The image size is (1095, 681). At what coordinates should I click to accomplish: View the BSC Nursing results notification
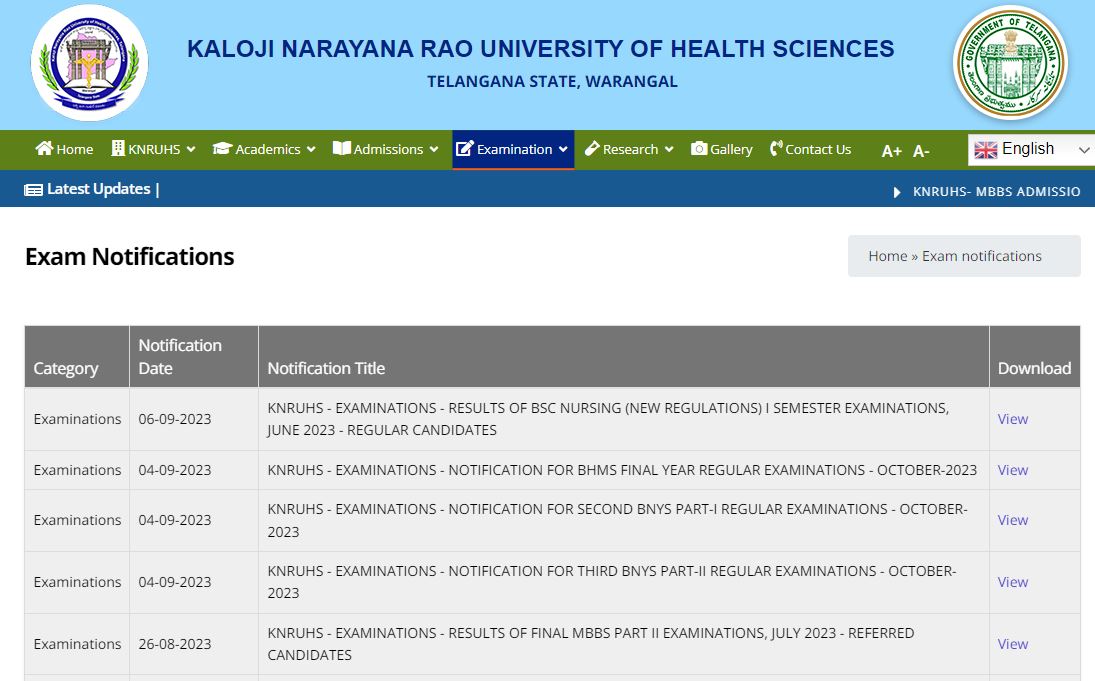(x=1012, y=419)
